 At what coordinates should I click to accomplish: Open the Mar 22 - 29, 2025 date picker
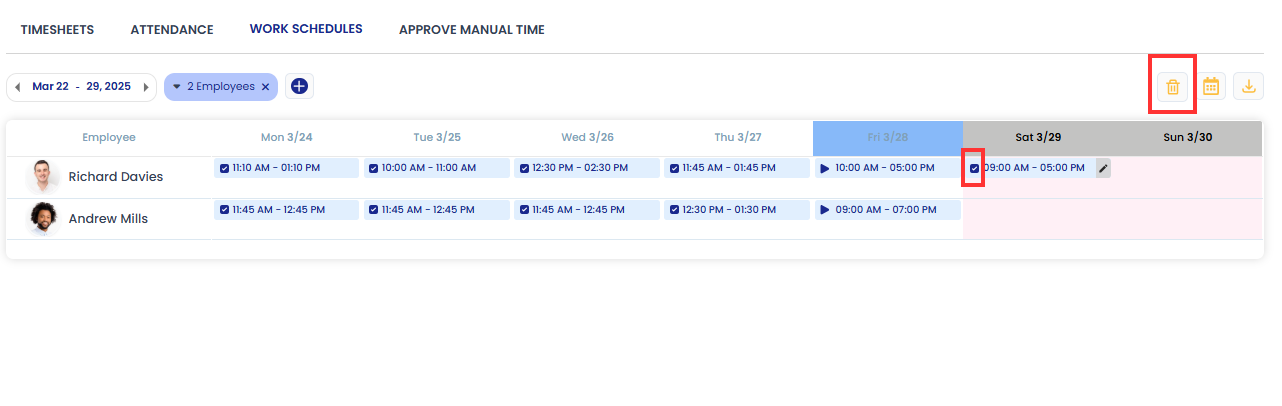[x=81, y=87]
